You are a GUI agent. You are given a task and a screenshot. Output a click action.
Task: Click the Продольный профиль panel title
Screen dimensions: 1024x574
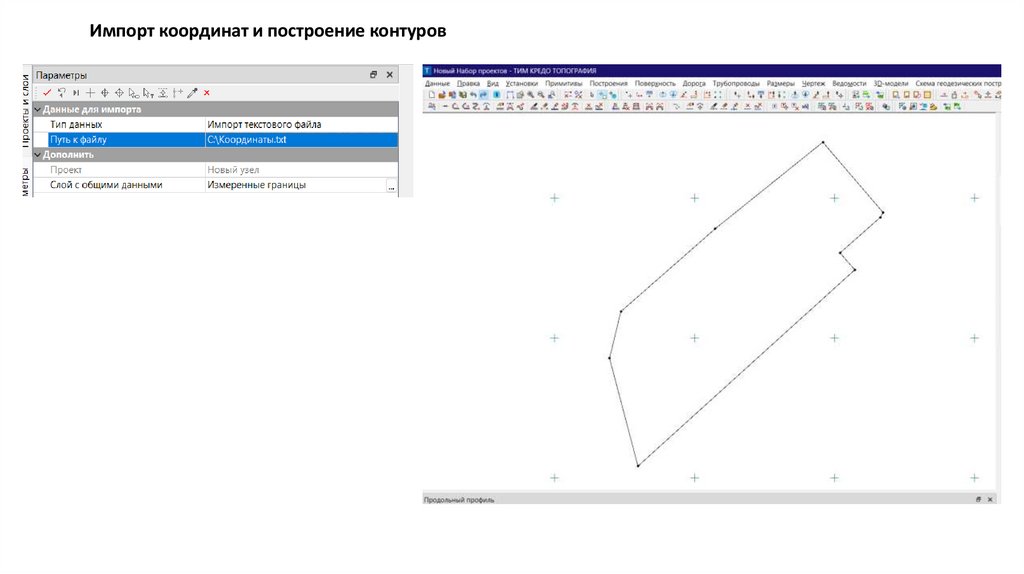(458, 500)
